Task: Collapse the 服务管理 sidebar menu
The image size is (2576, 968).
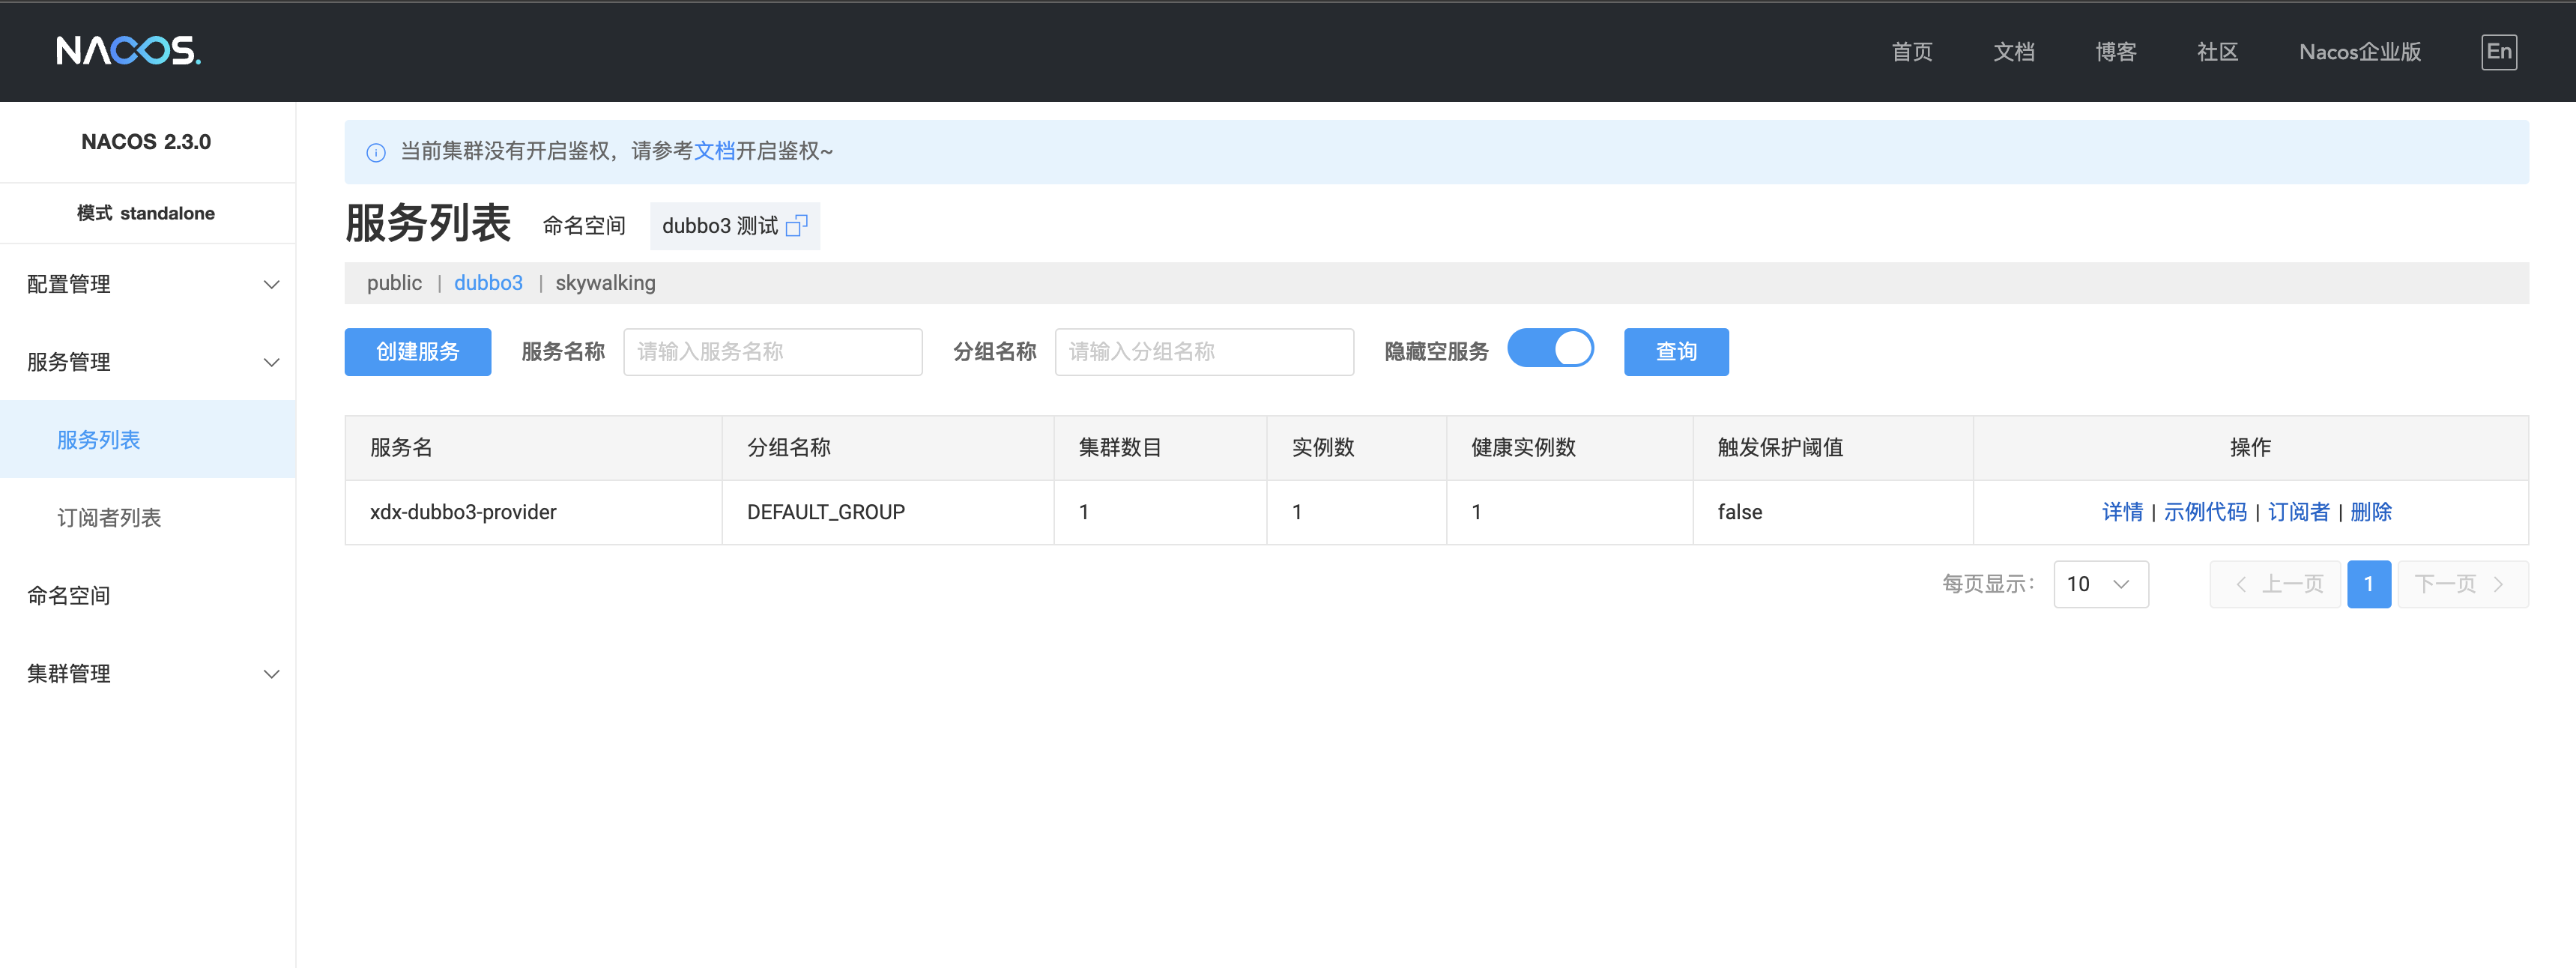Action: (x=148, y=362)
